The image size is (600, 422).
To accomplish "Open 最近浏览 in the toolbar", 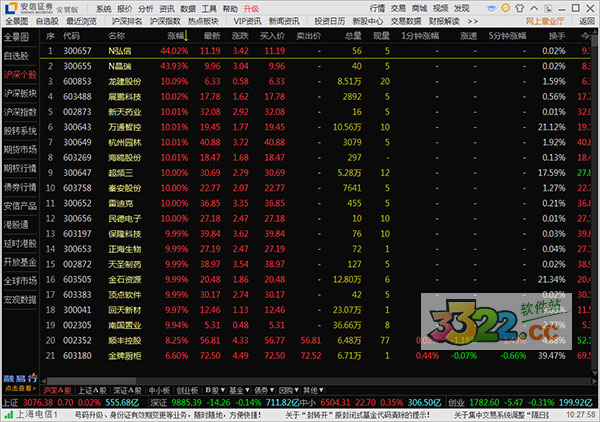I will tap(81, 21).
